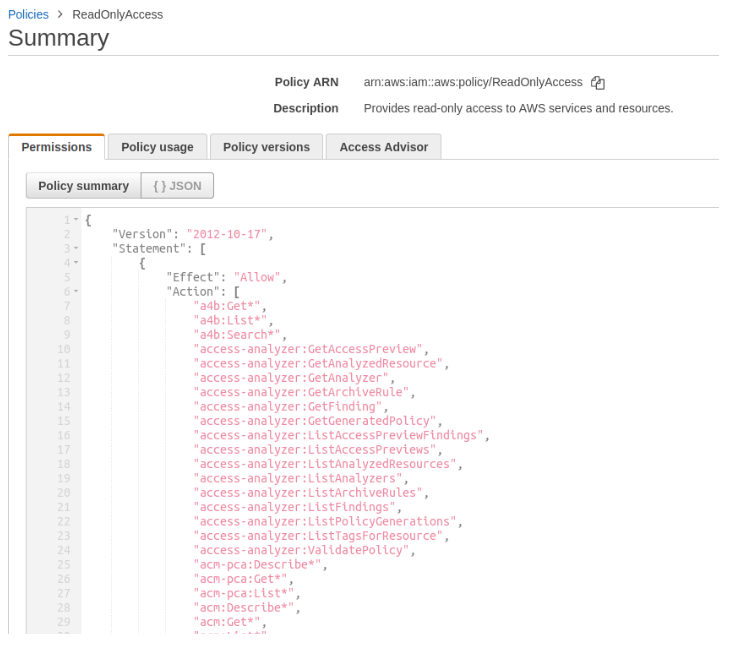The image size is (730, 646).
Task: Click the "Version" line in the JSON editor
Action: click(192, 234)
